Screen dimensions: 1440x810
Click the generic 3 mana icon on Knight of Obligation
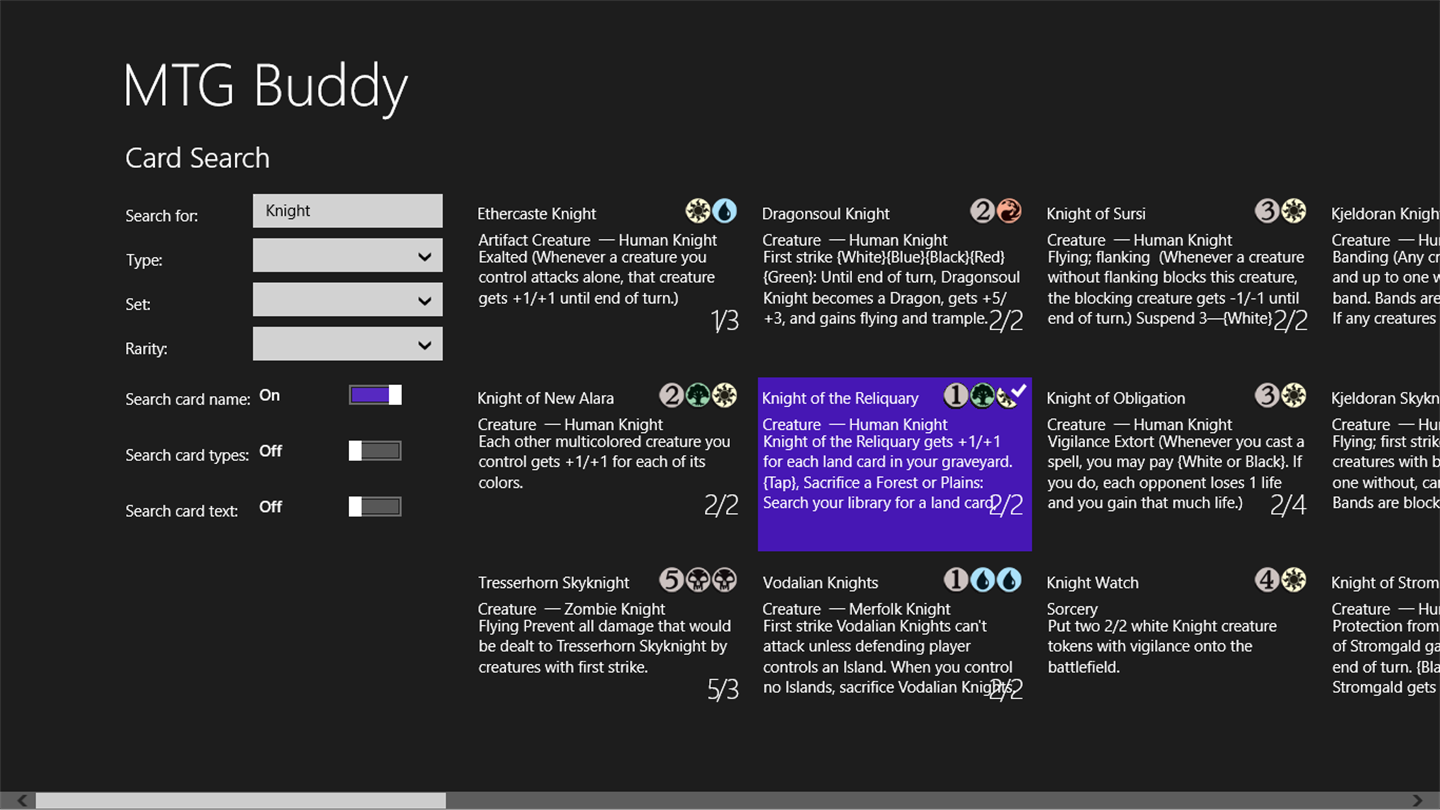point(1267,396)
